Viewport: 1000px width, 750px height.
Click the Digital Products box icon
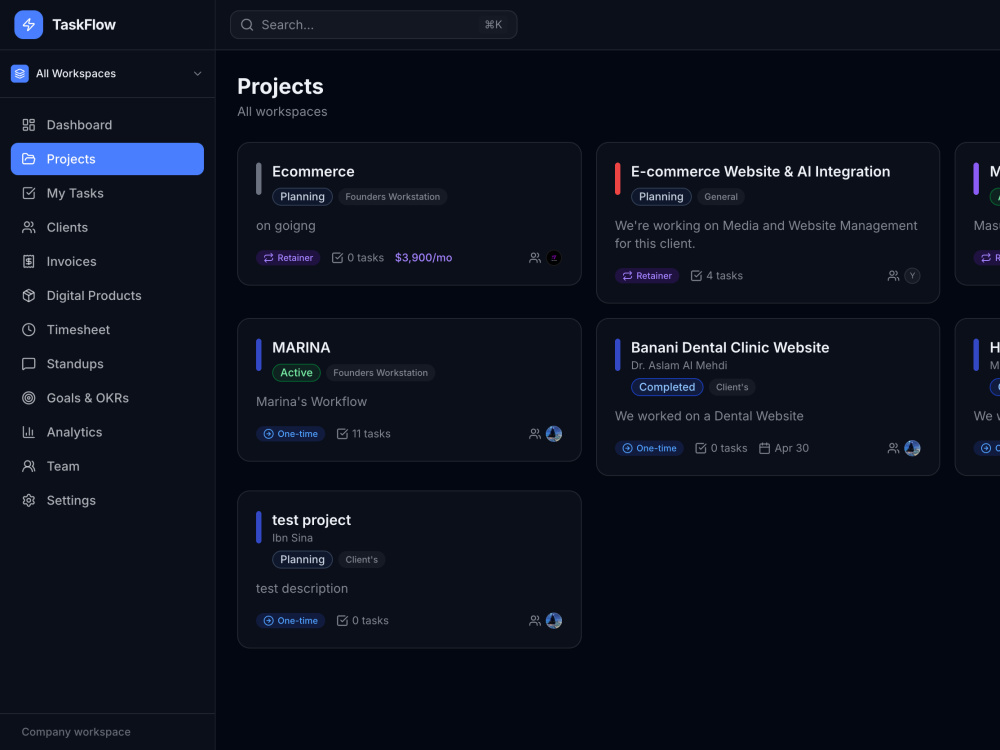coord(29,295)
